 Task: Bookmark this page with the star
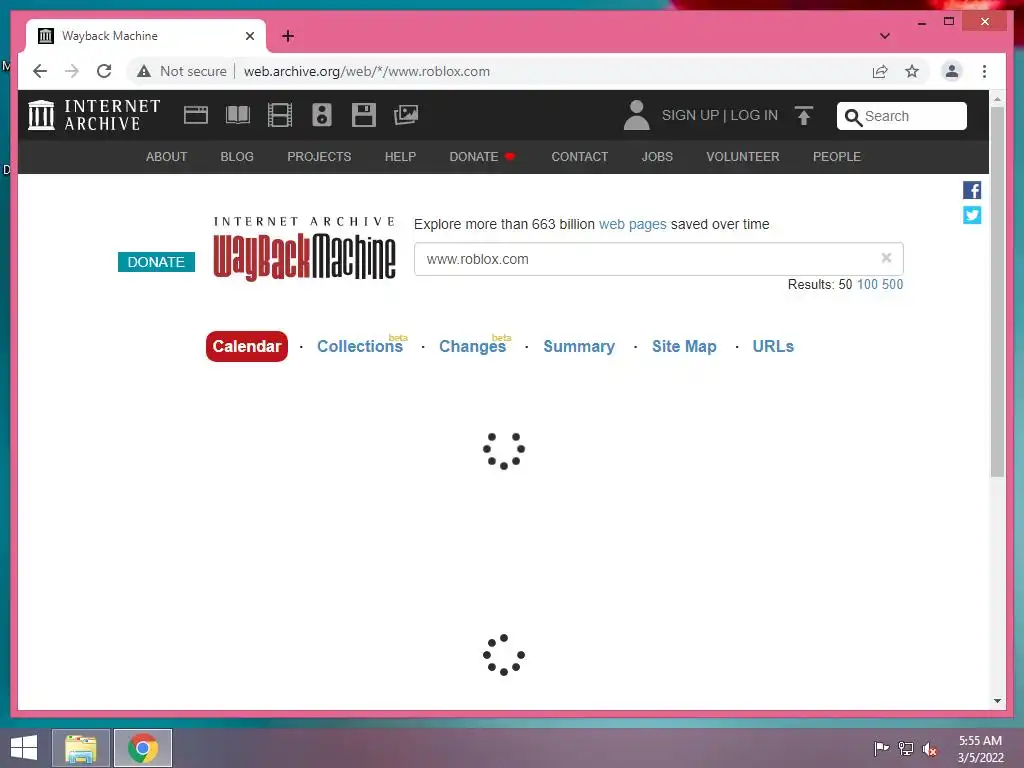point(912,71)
